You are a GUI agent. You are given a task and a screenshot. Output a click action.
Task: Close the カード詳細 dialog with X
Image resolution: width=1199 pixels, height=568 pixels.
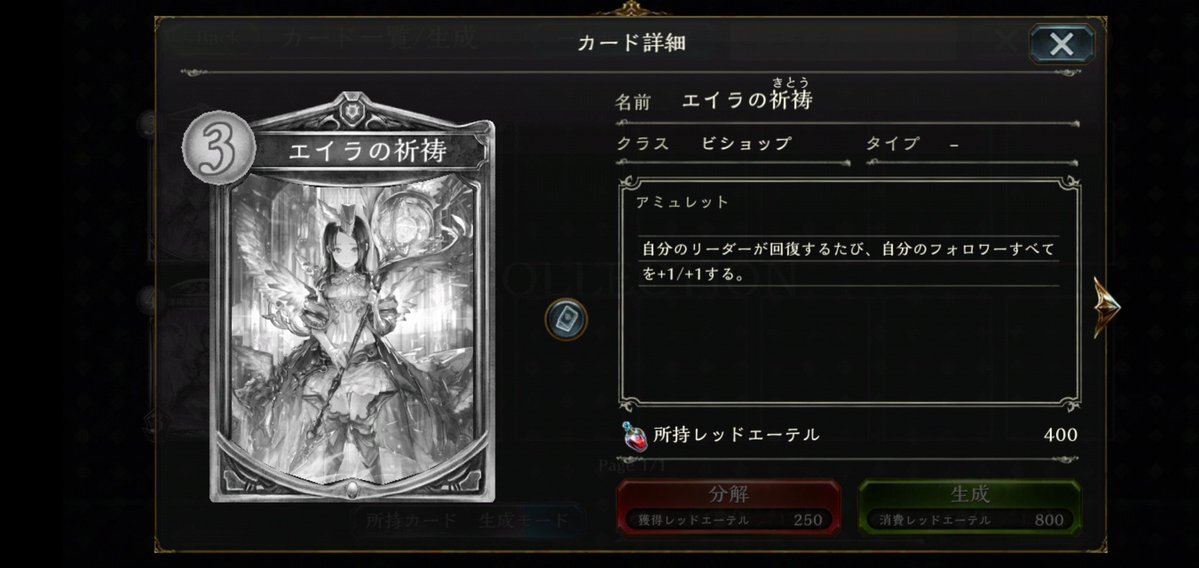(x=1061, y=44)
